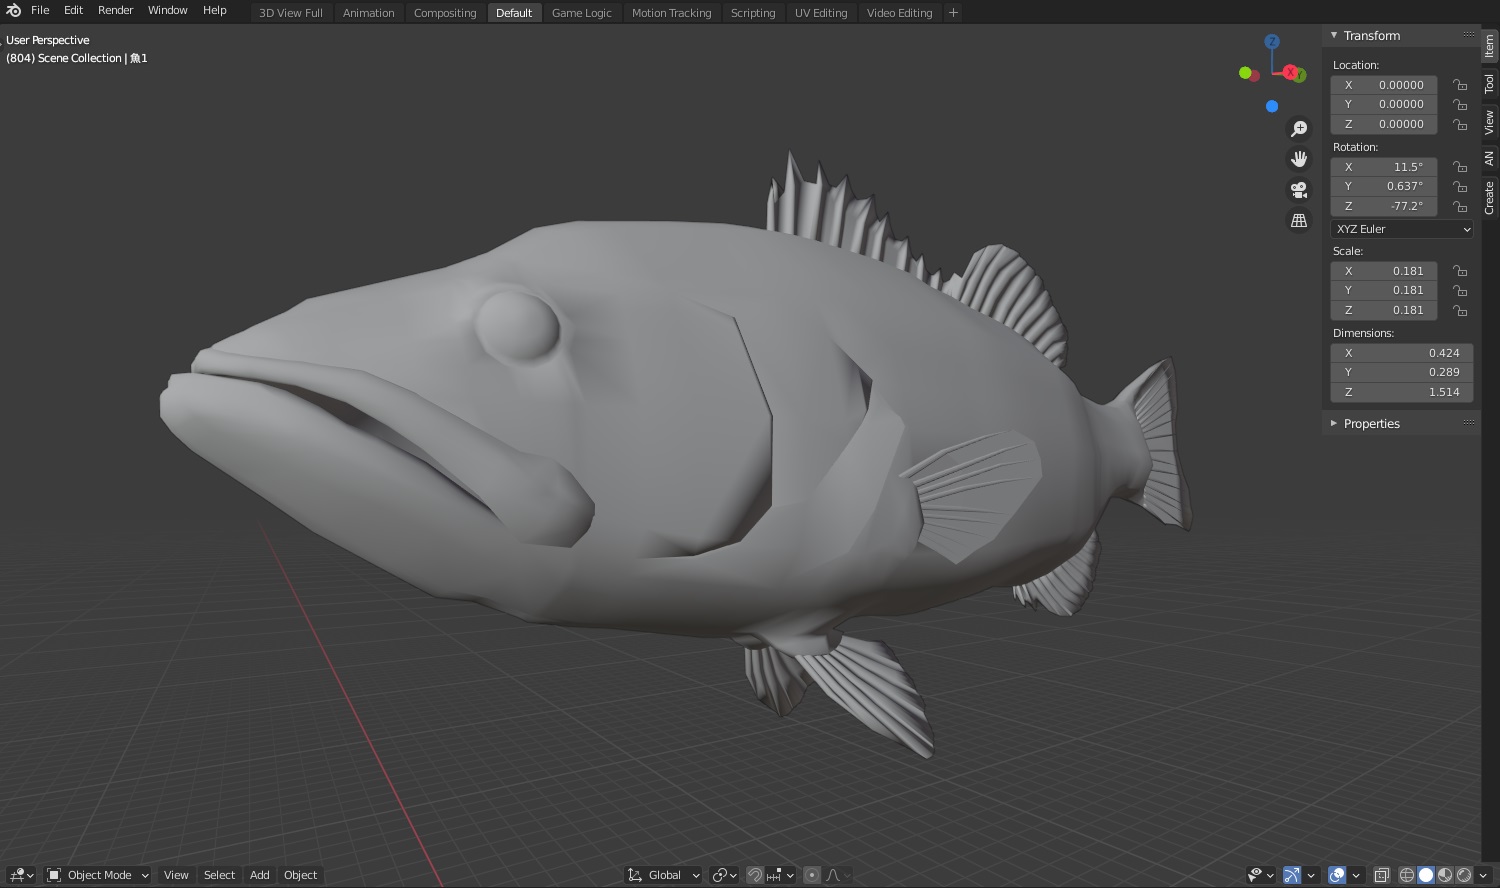This screenshot has width=1500, height=888.
Task: Select material preview shading mode
Action: tap(1445, 875)
